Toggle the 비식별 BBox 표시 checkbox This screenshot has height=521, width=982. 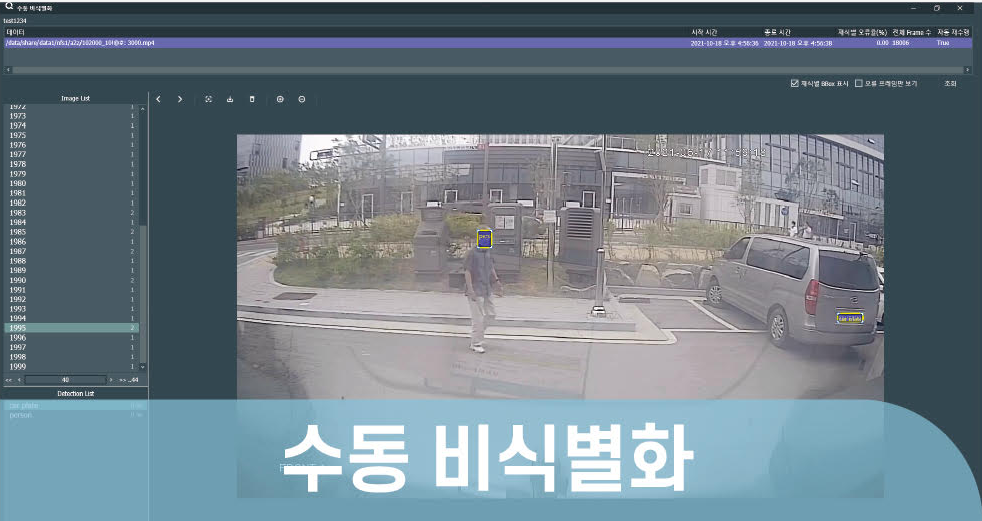[x=795, y=83]
